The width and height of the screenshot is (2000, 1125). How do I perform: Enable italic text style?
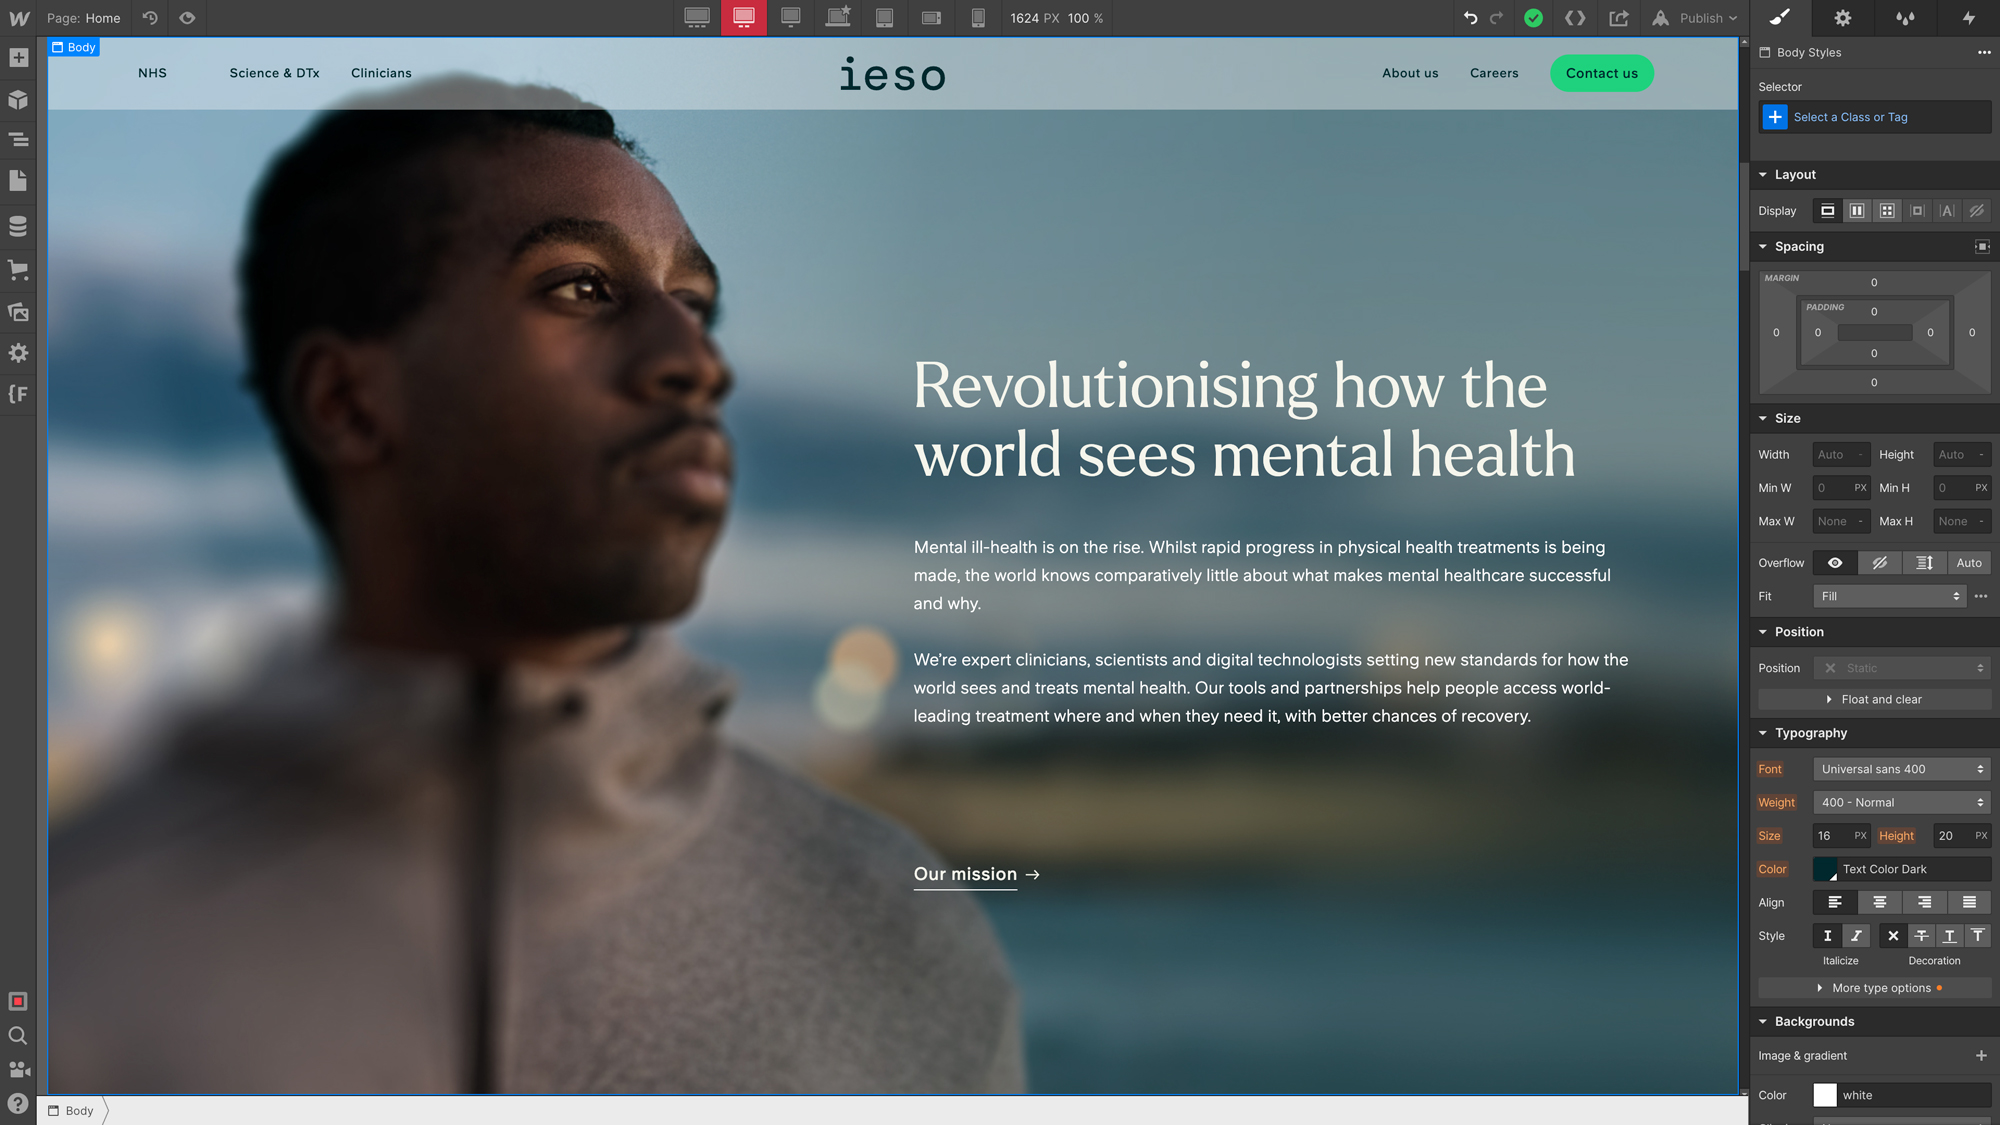click(x=1855, y=936)
